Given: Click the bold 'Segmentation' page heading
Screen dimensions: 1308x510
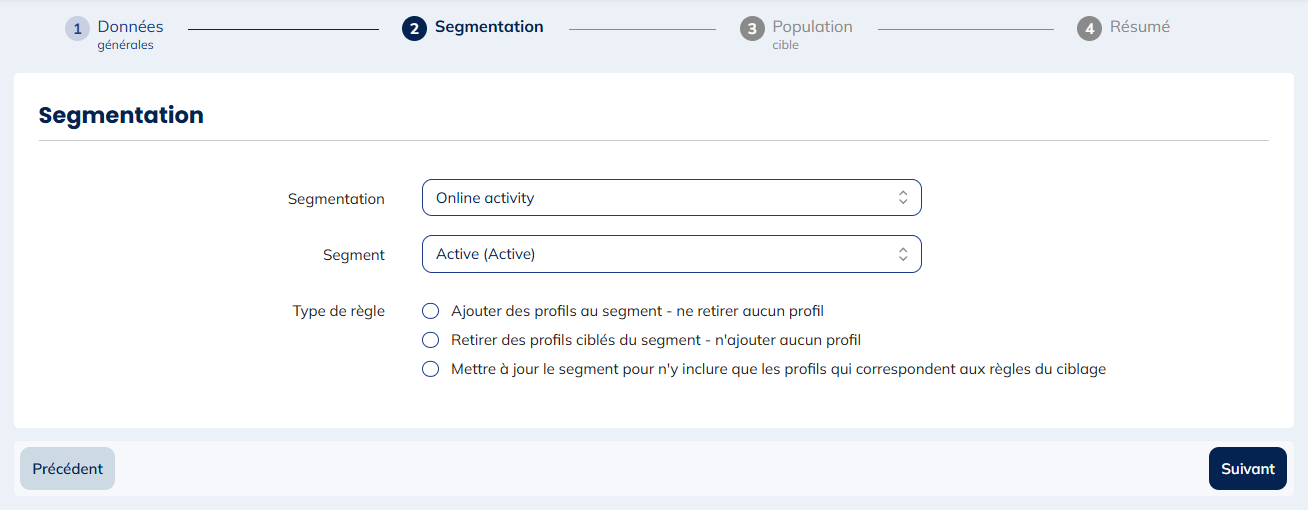Looking at the screenshot, I should (x=121, y=115).
